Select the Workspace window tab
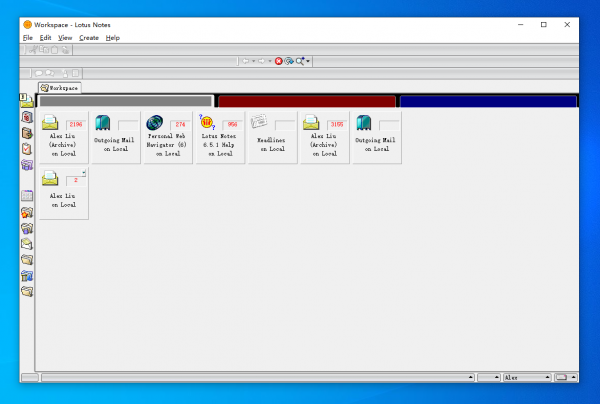Screen dimensions: 600x404 pyautogui.click(x=60, y=88)
